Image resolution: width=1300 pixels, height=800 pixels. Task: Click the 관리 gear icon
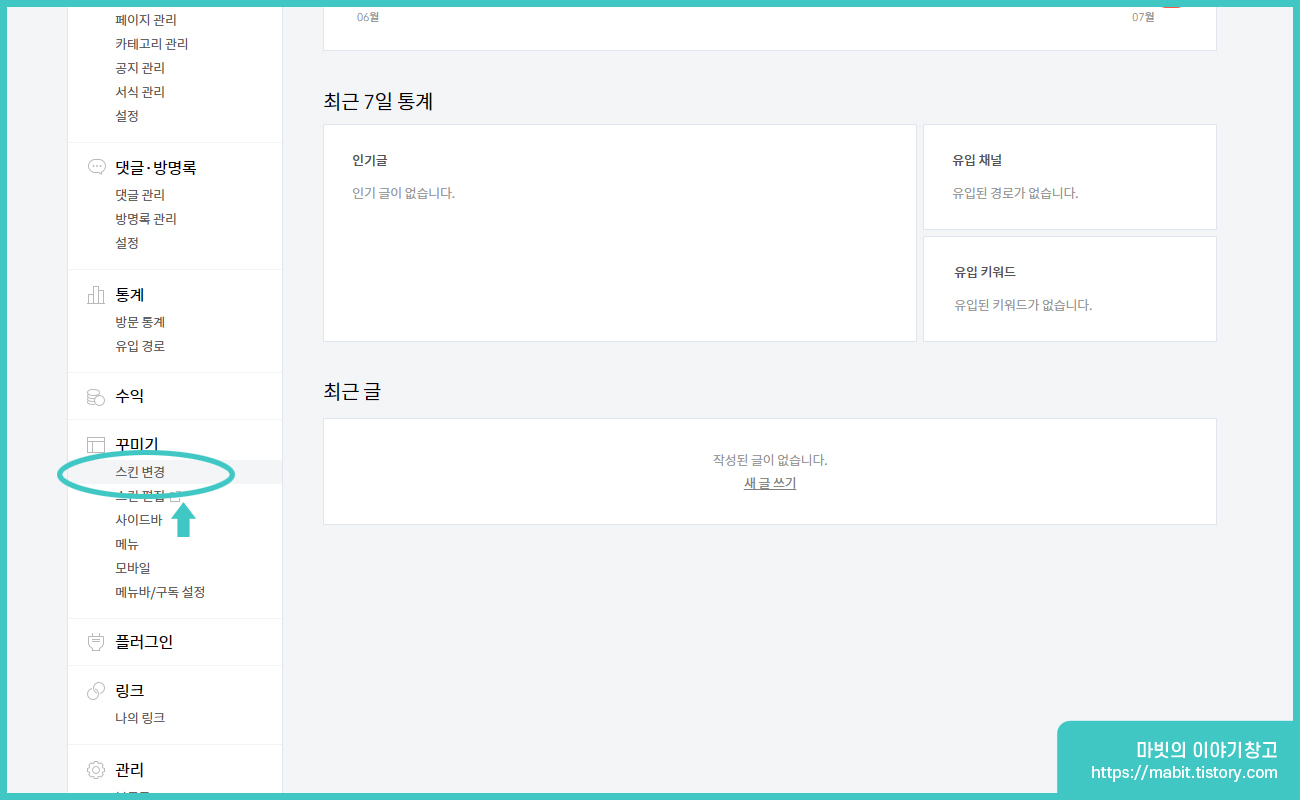pos(96,770)
